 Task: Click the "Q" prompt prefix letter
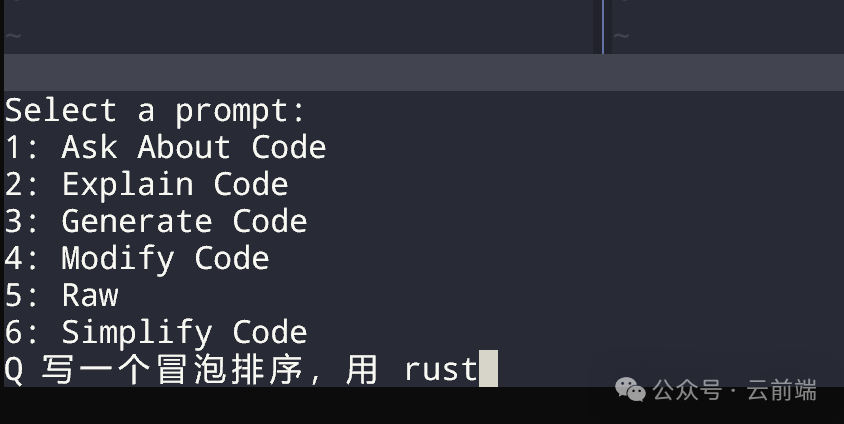pyautogui.click(x=13, y=371)
